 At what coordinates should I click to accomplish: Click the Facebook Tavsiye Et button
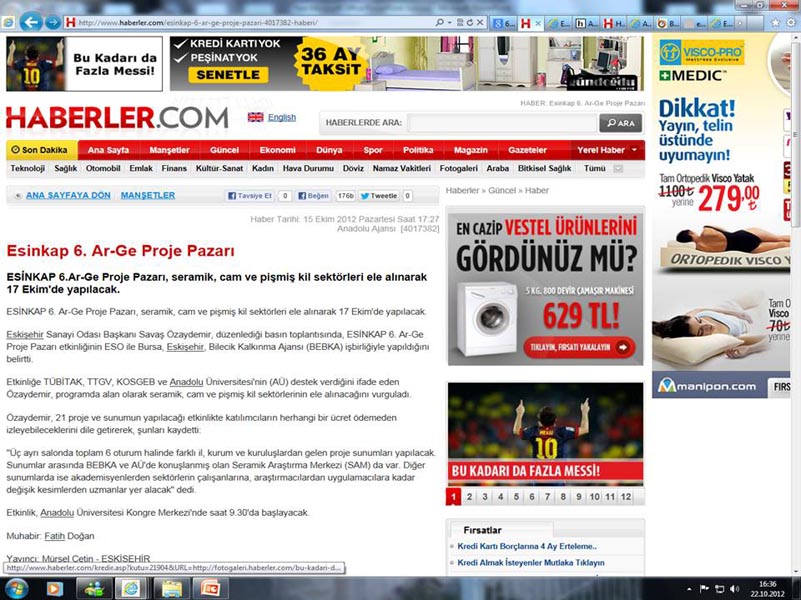click(x=250, y=196)
